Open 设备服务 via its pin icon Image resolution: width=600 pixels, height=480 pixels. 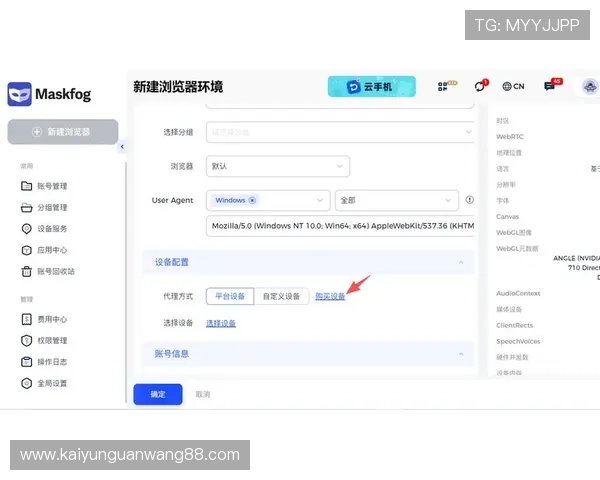click(26, 229)
